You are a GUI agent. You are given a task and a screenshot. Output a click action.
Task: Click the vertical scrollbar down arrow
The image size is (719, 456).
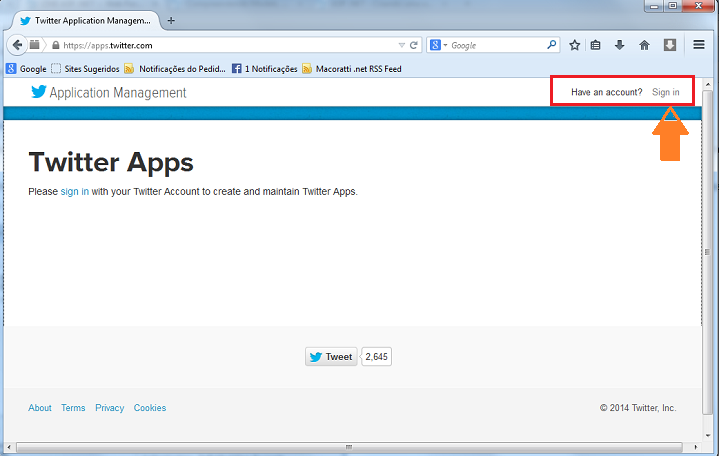pos(708,435)
